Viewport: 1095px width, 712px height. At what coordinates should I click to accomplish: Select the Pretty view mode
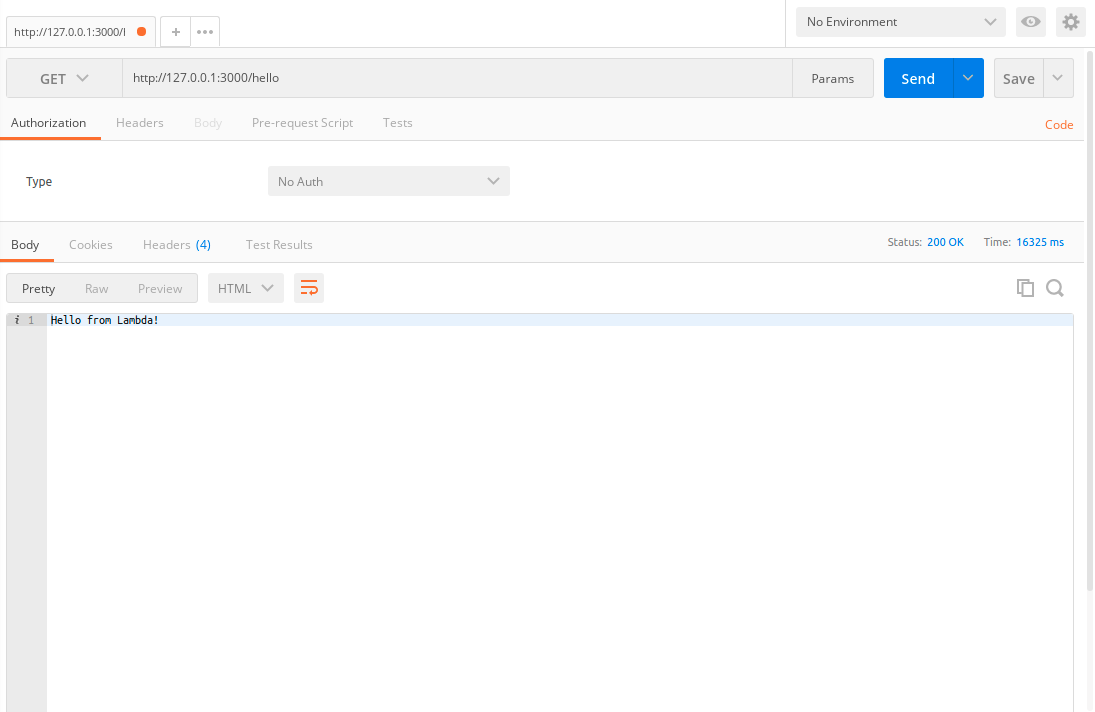tap(38, 288)
